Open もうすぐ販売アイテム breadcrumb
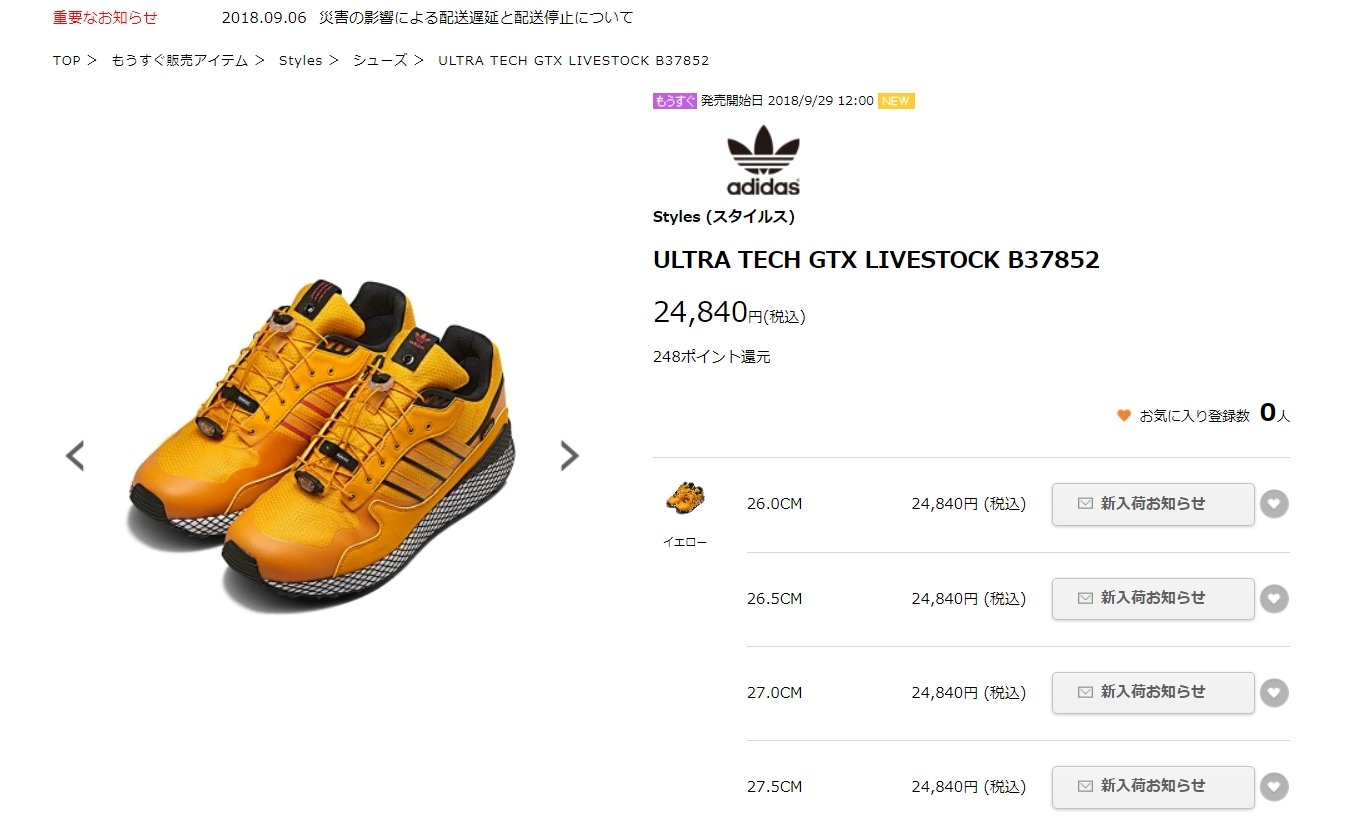This screenshot has width=1363, height=818. click(181, 61)
